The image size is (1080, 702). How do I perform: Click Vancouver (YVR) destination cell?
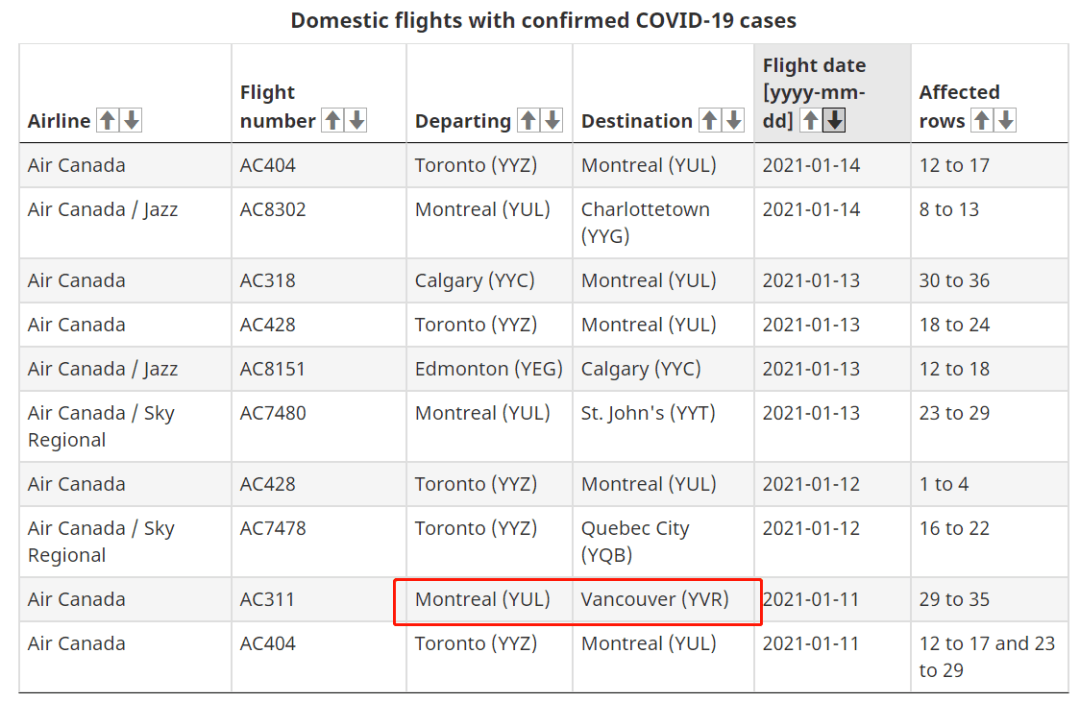coord(663,599)
